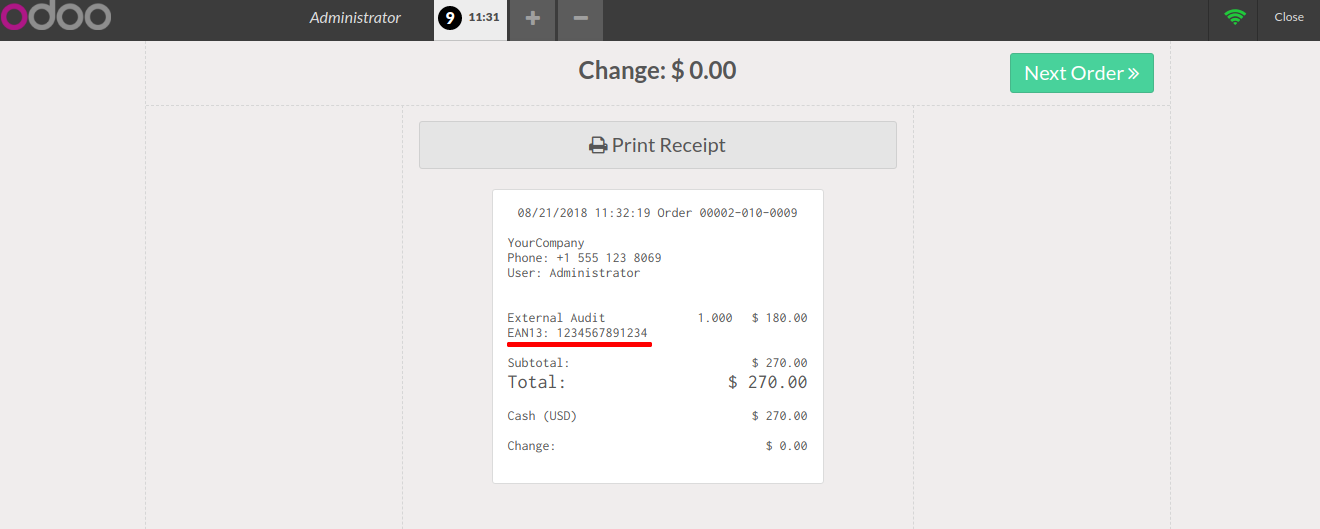Click the Change: $ 0.00 heading

click(657, 70)
